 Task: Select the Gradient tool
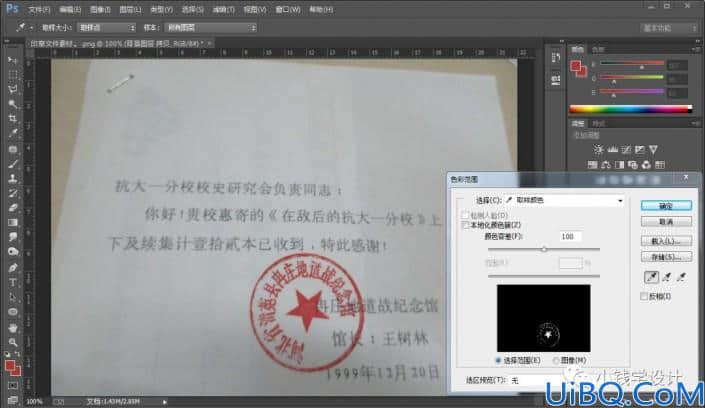(x=13, y=222)
